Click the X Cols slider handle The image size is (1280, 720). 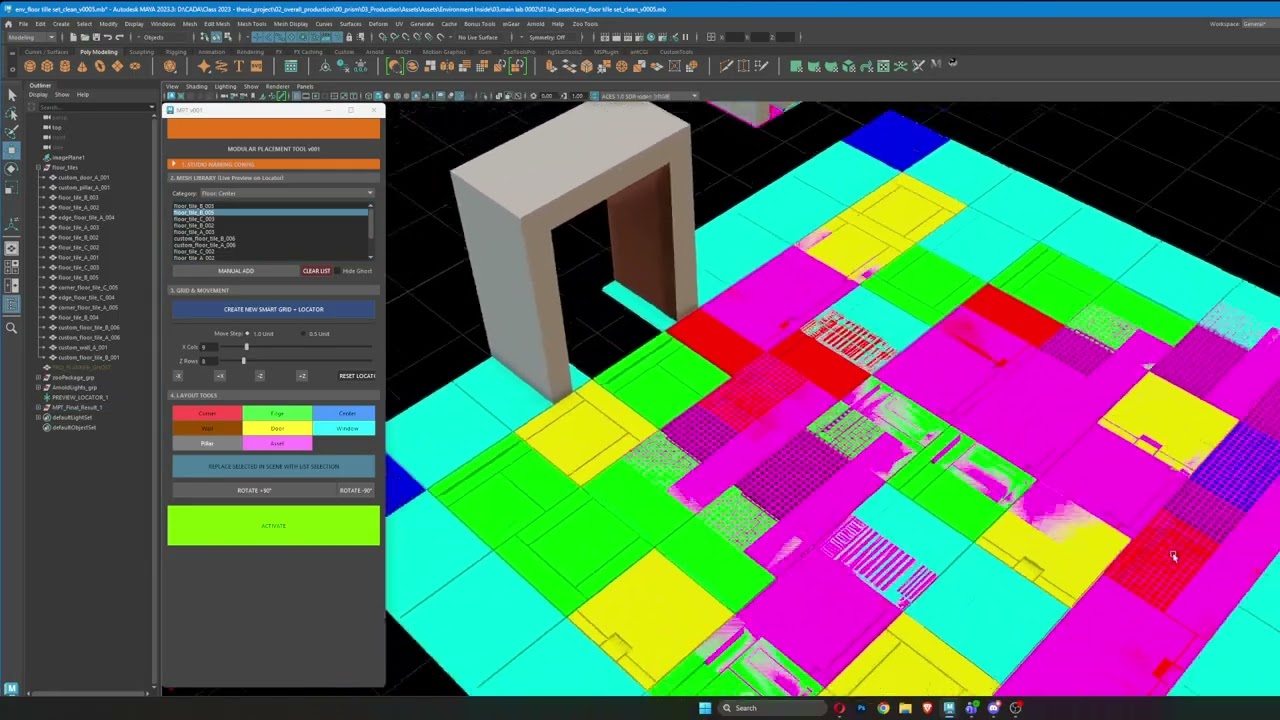pos(247,347)
